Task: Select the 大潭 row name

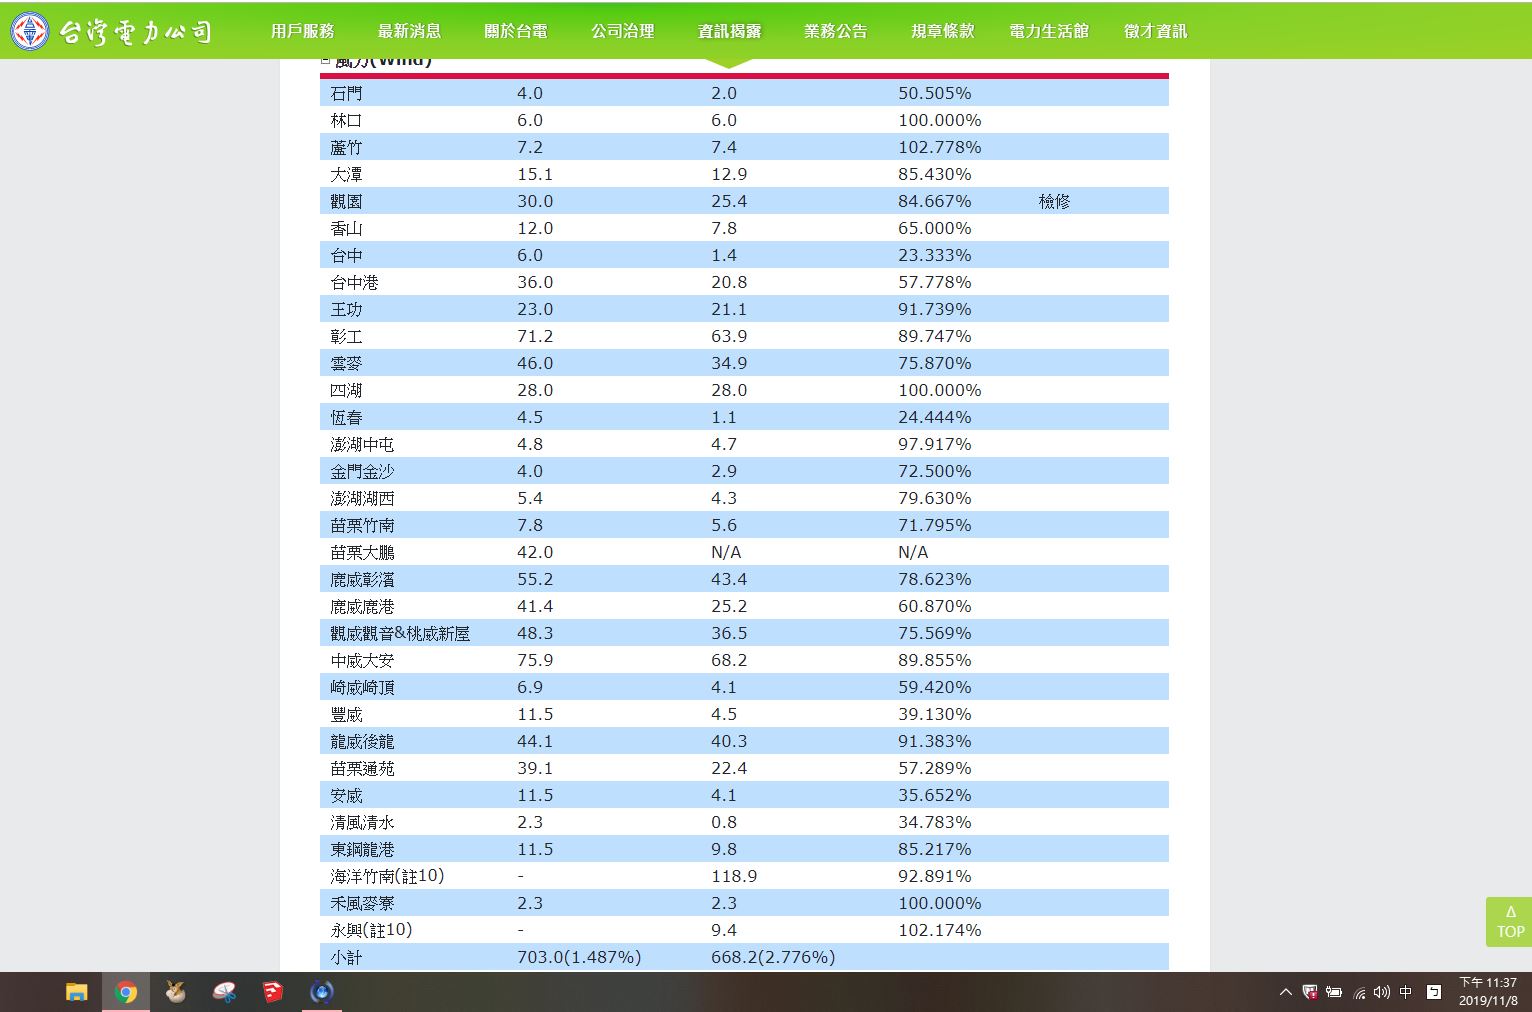Action: [x=346, y=174]
